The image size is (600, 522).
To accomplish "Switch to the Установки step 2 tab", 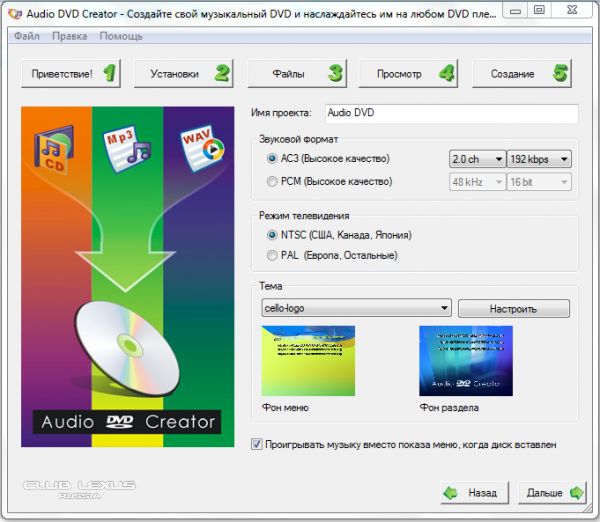I will (184, 73).
